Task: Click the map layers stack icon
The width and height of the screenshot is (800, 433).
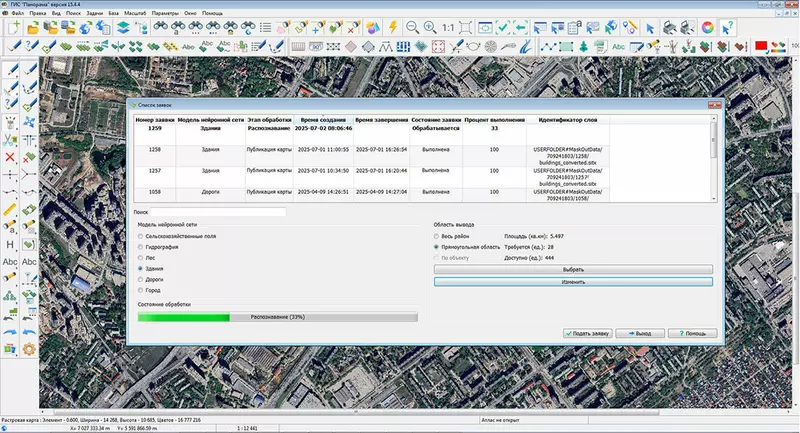Action: (x=122, y=27)
